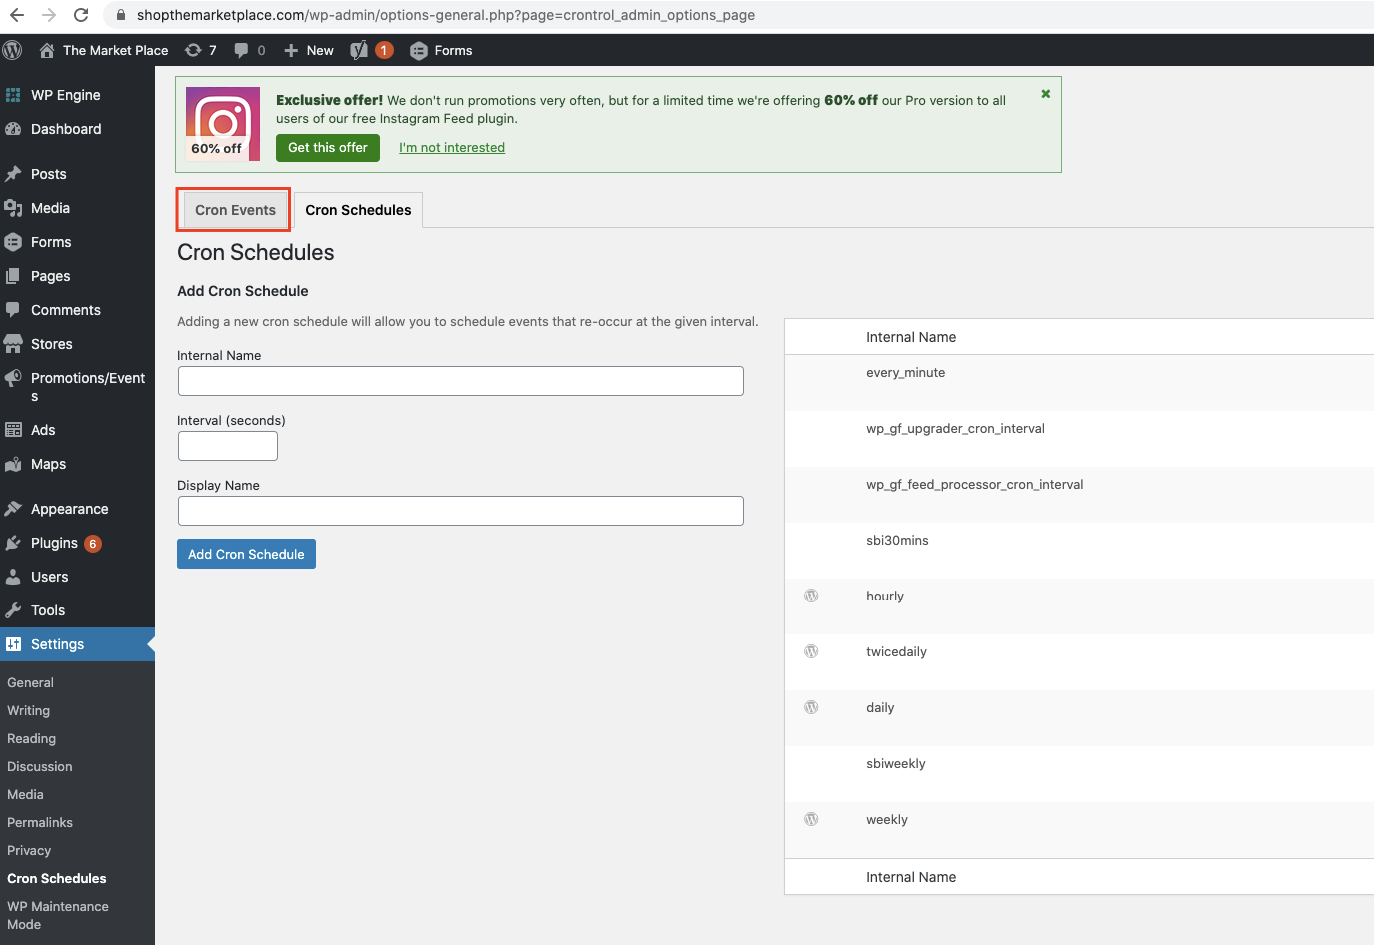Switch to the Cron Events tab
This screenshot has height=945, width=1374.
pyautogui.click(x=235, y=210)
